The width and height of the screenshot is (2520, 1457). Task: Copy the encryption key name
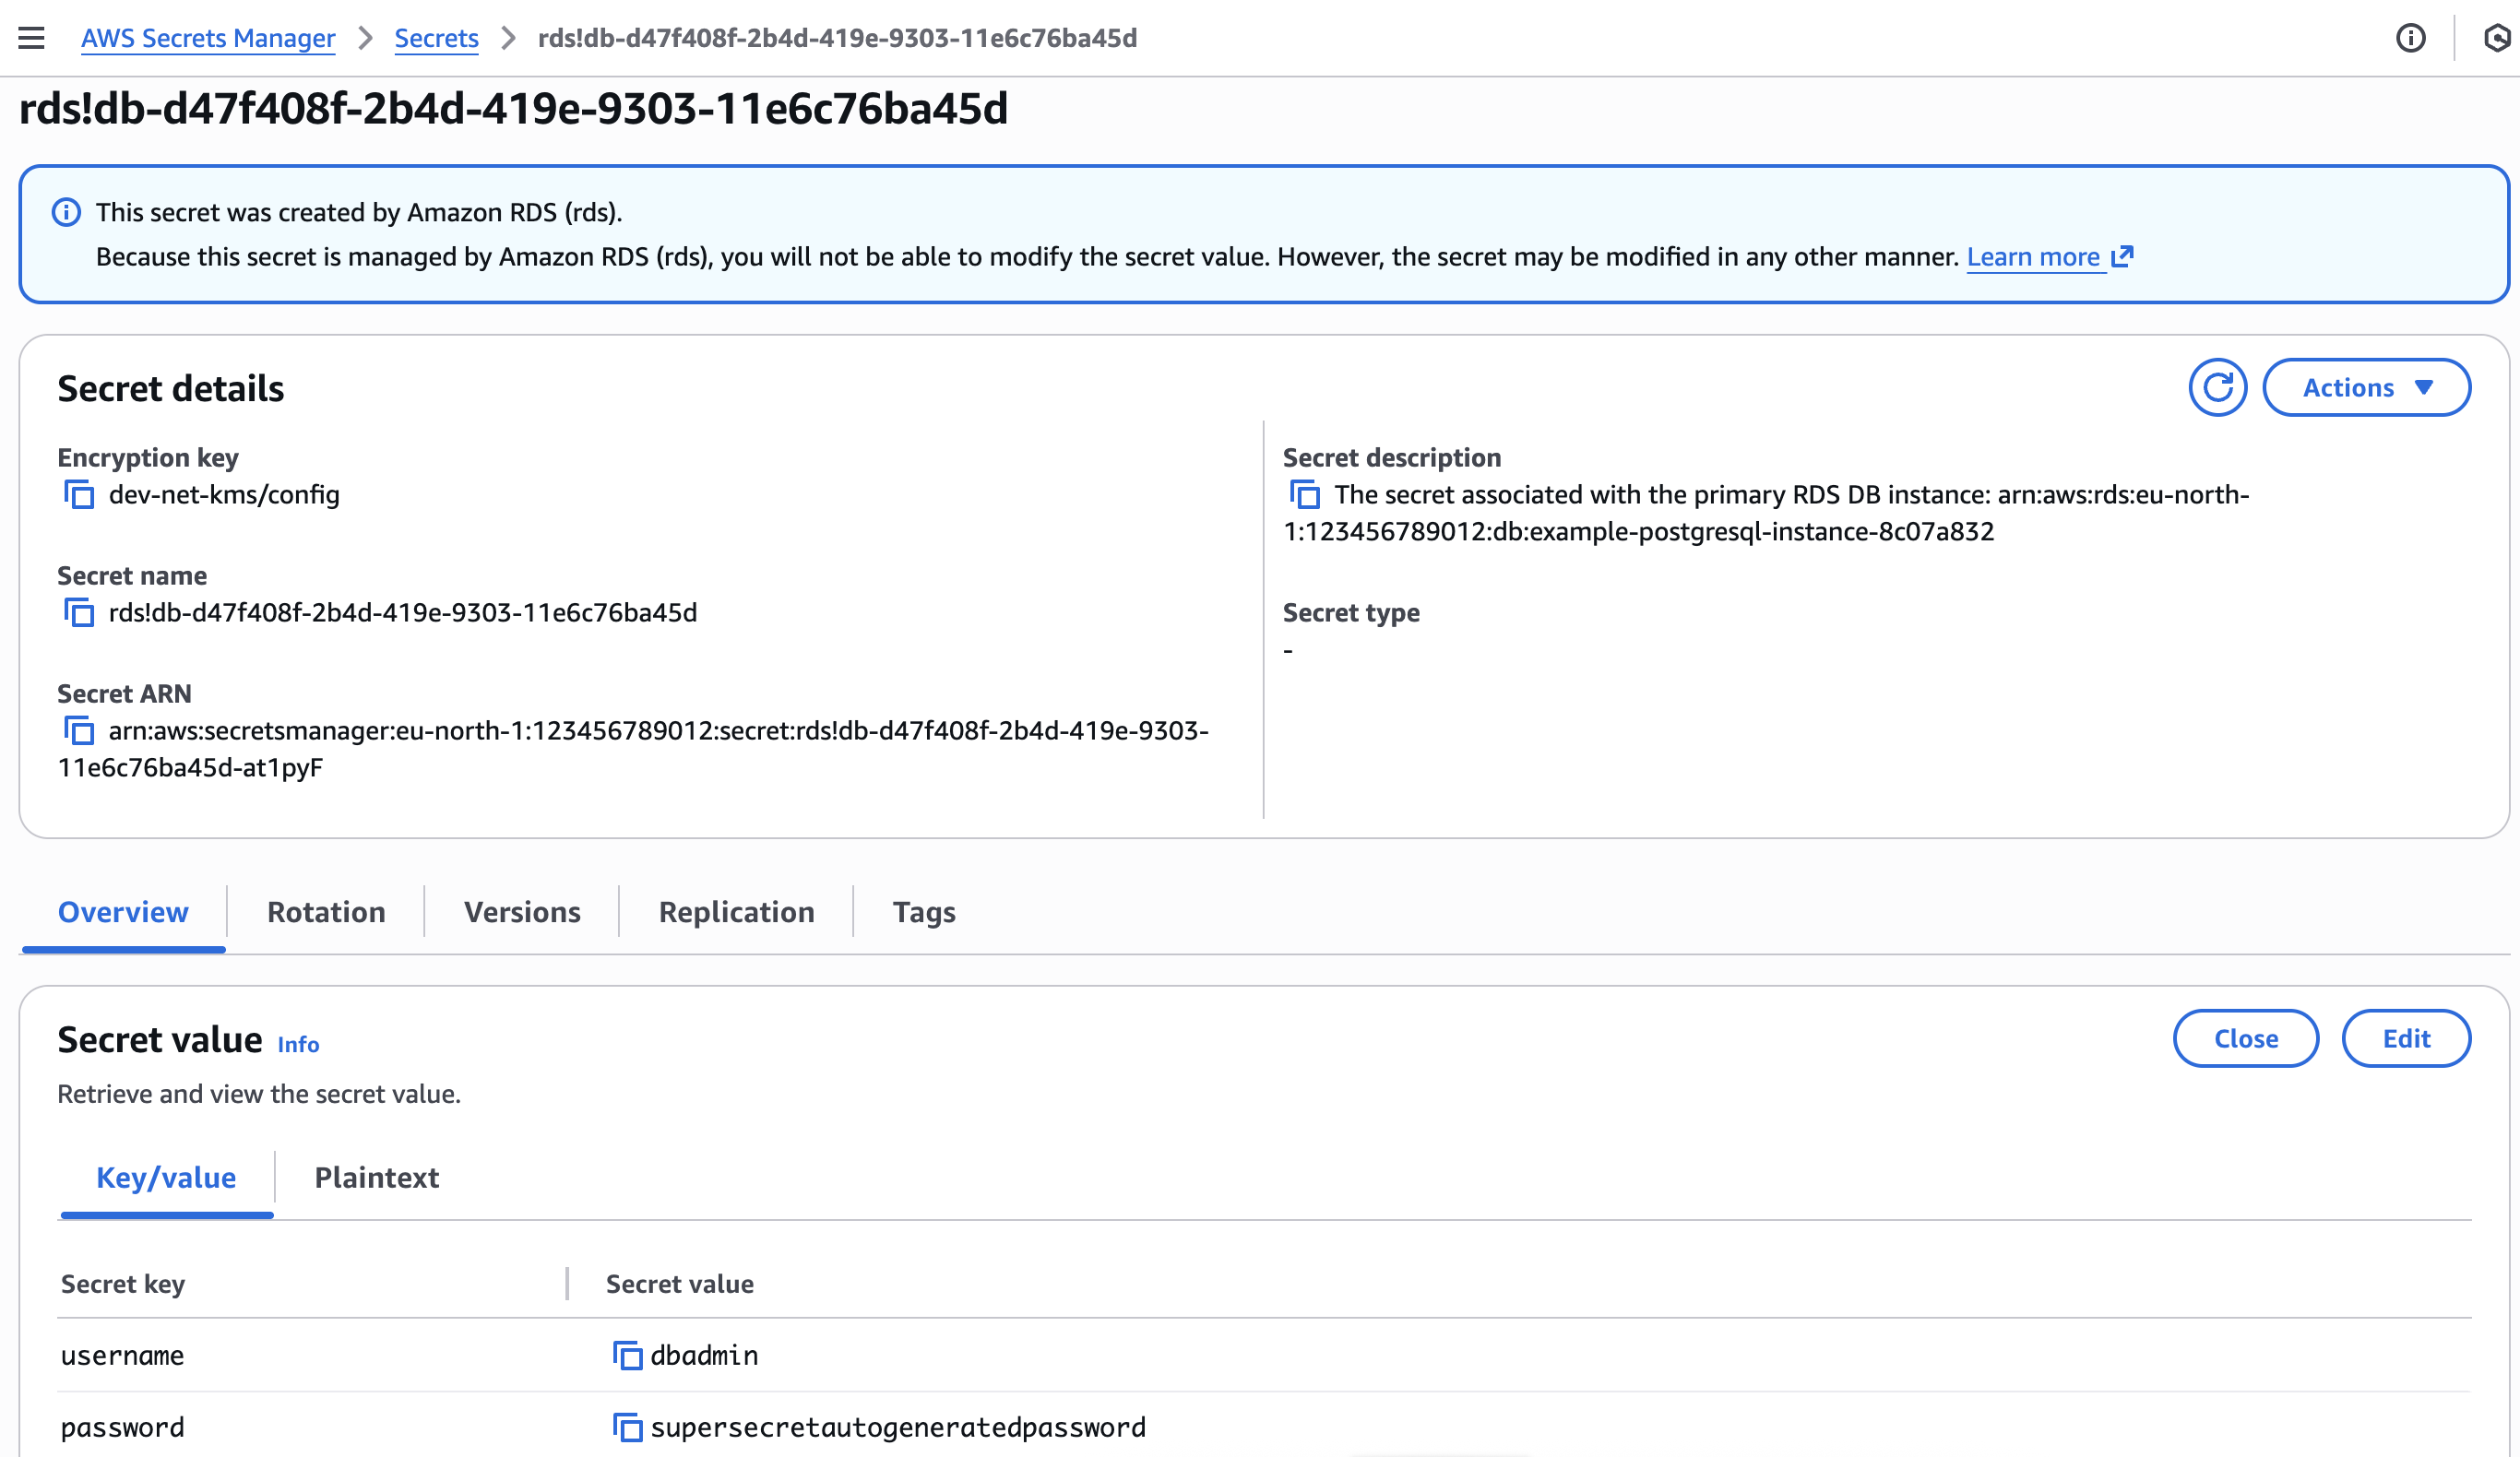pos(79,495)
